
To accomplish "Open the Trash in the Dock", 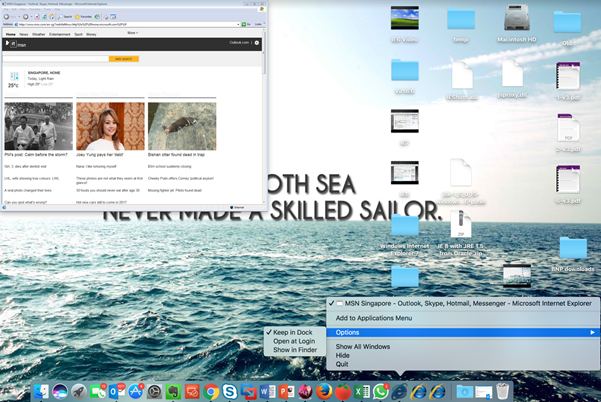I will pos(504,390).
